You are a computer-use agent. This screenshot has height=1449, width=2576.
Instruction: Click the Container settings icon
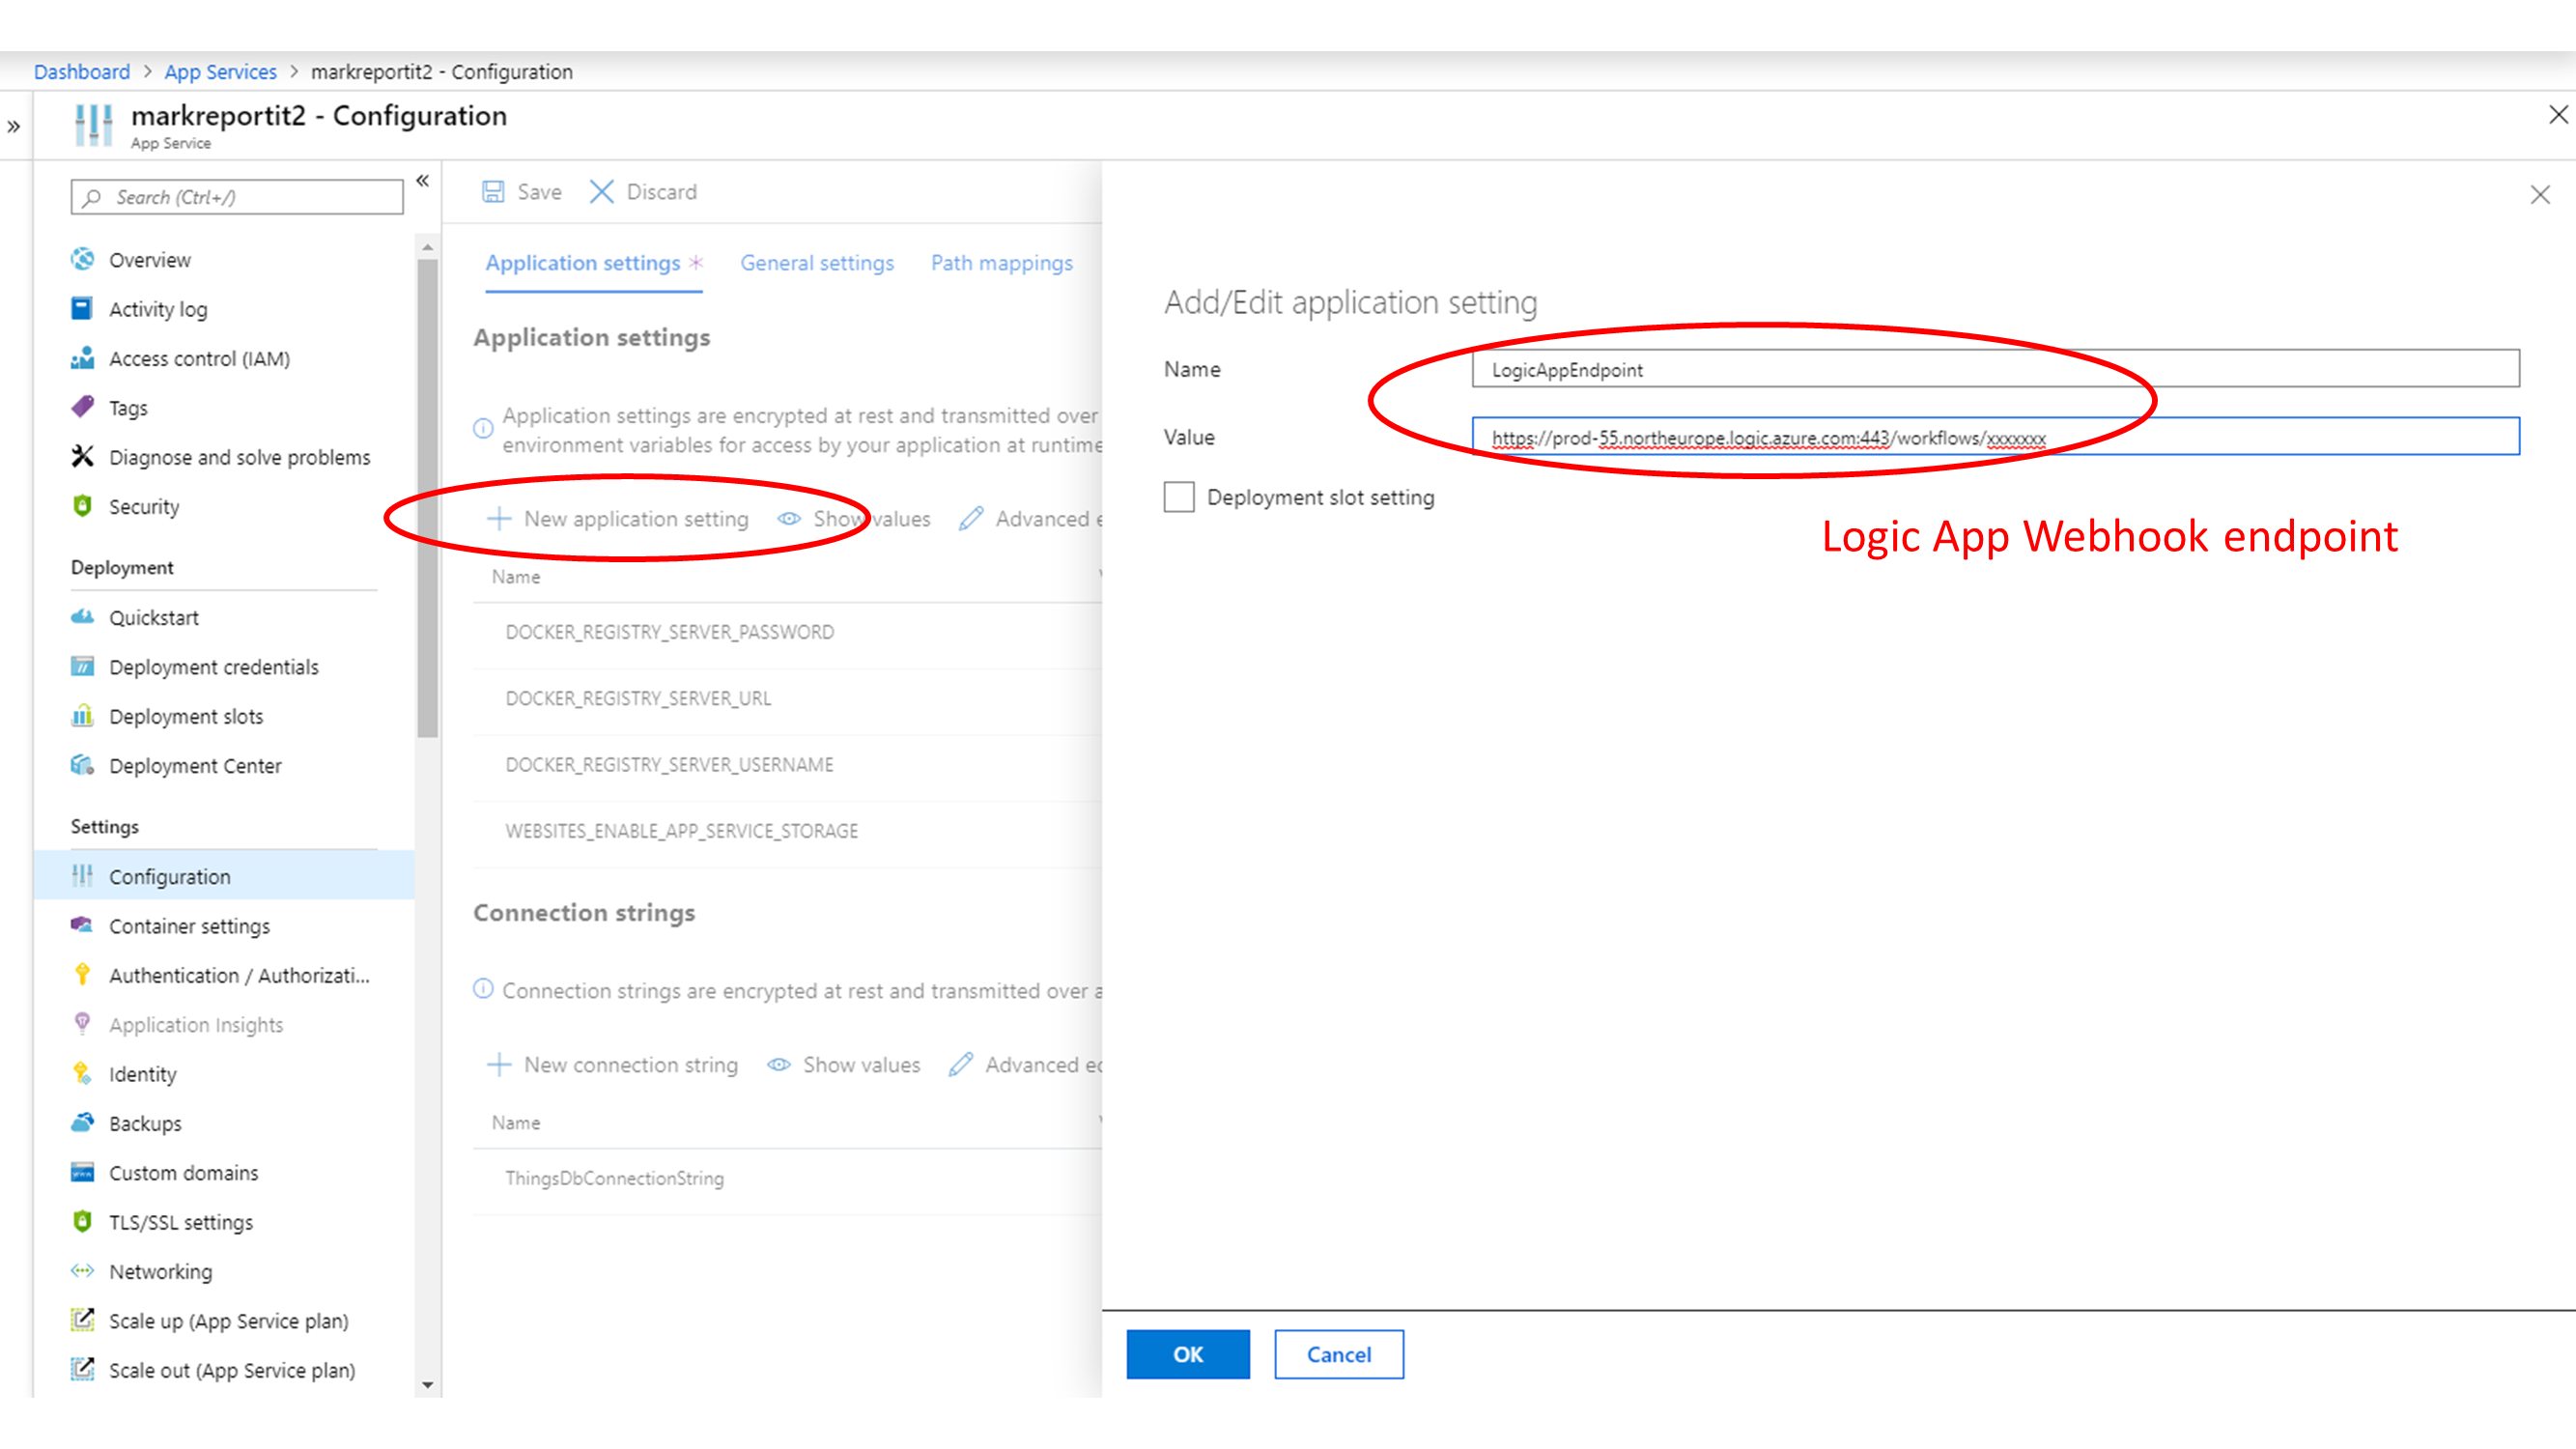pos(82,925)
